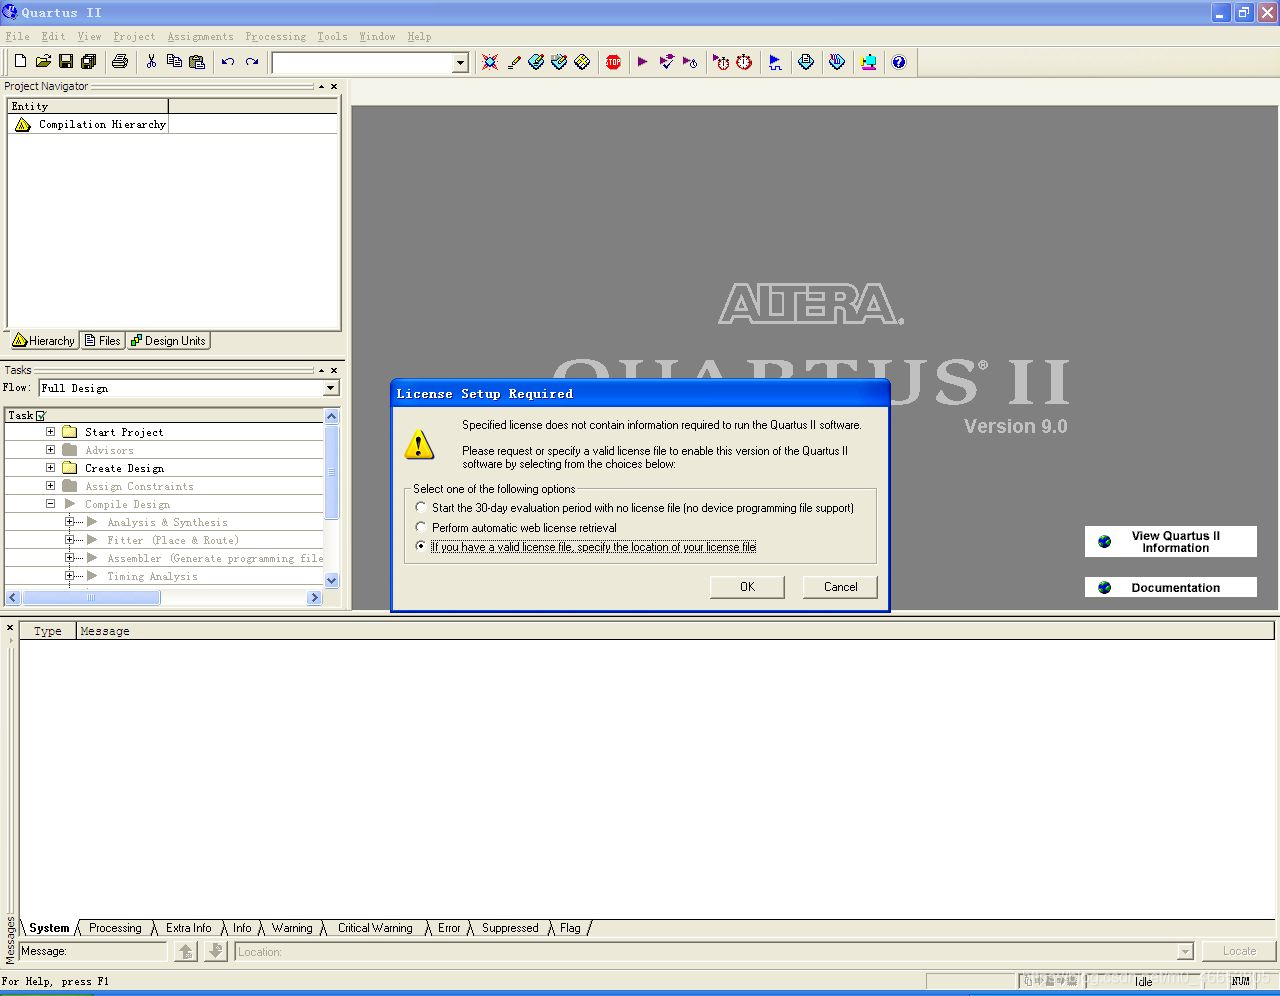
Task: Switch to the Critical Warning messages tab
Action: coord(375,928)
